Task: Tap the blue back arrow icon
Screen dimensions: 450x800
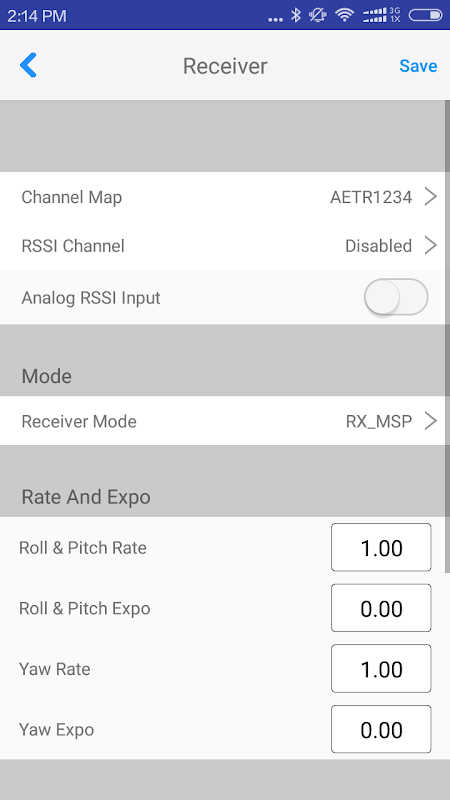Action: click(x=29, y=65)
